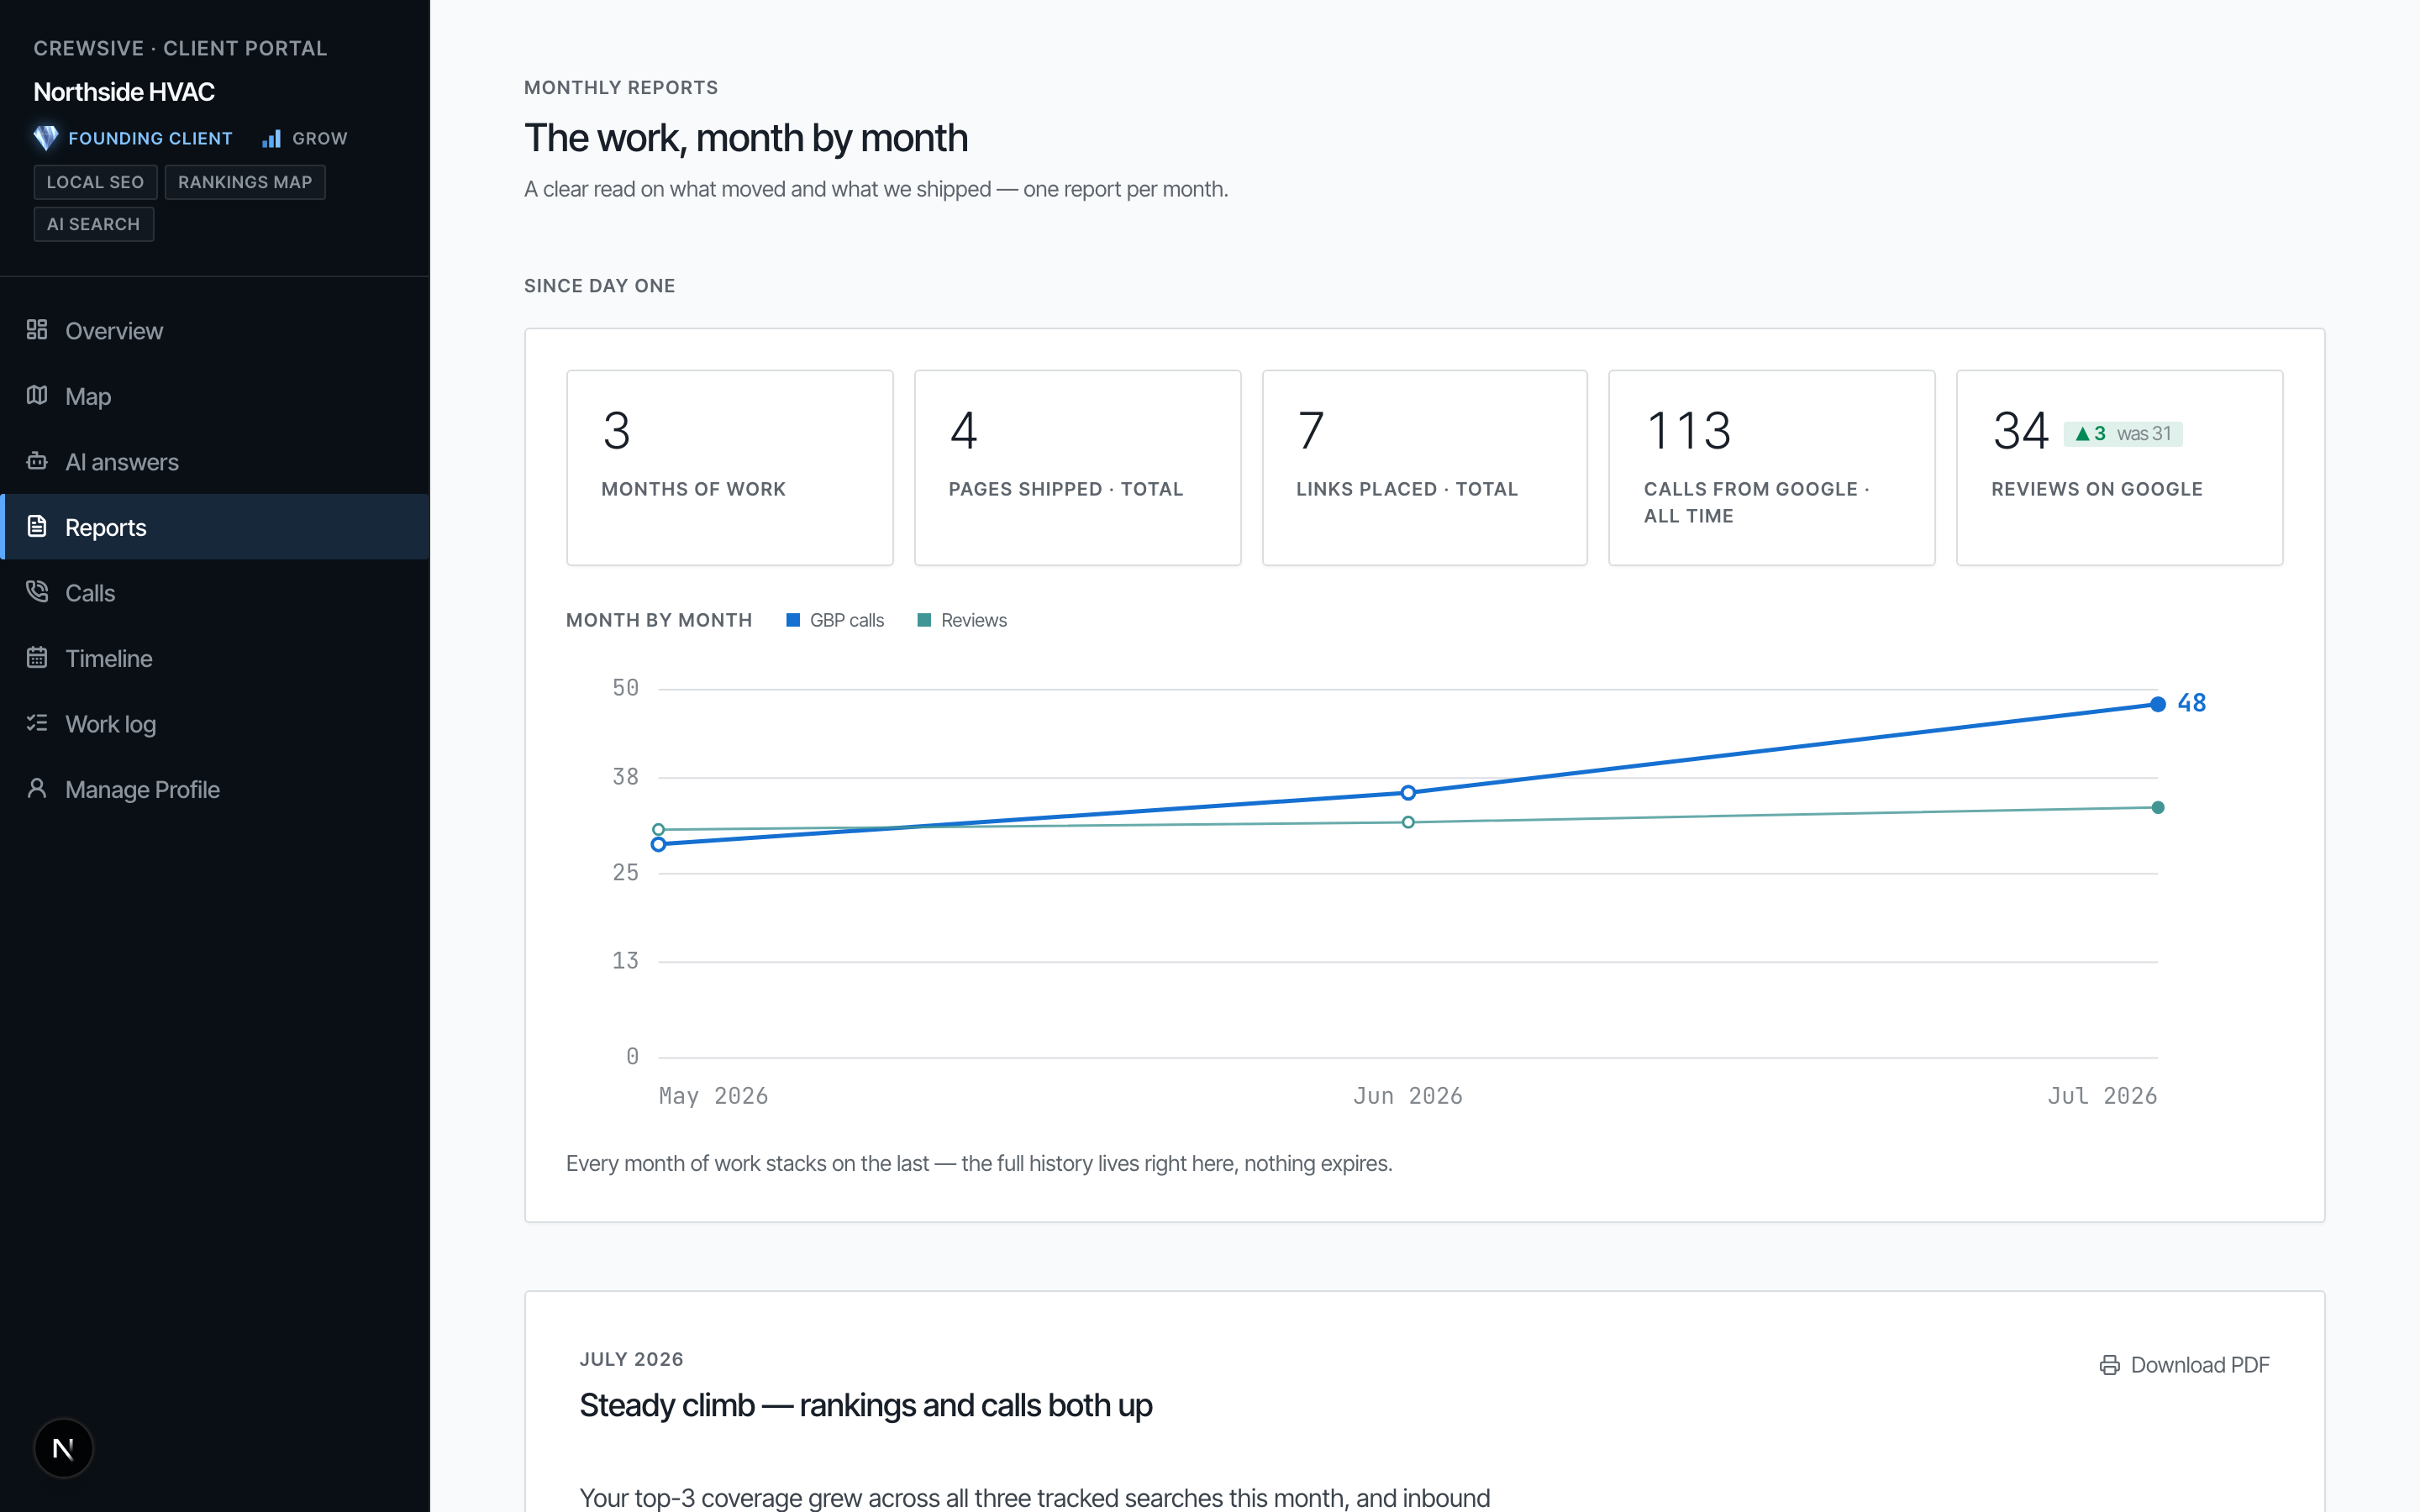The width and height of the screenshot is (2420, 1512).
Task: Open the Work log
Action: click(x=216, y=724)
